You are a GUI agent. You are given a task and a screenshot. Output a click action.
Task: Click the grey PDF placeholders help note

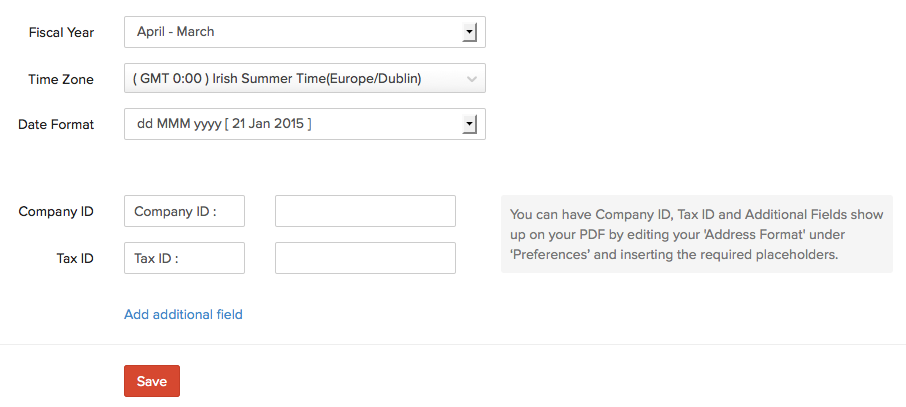click(696, 234)
